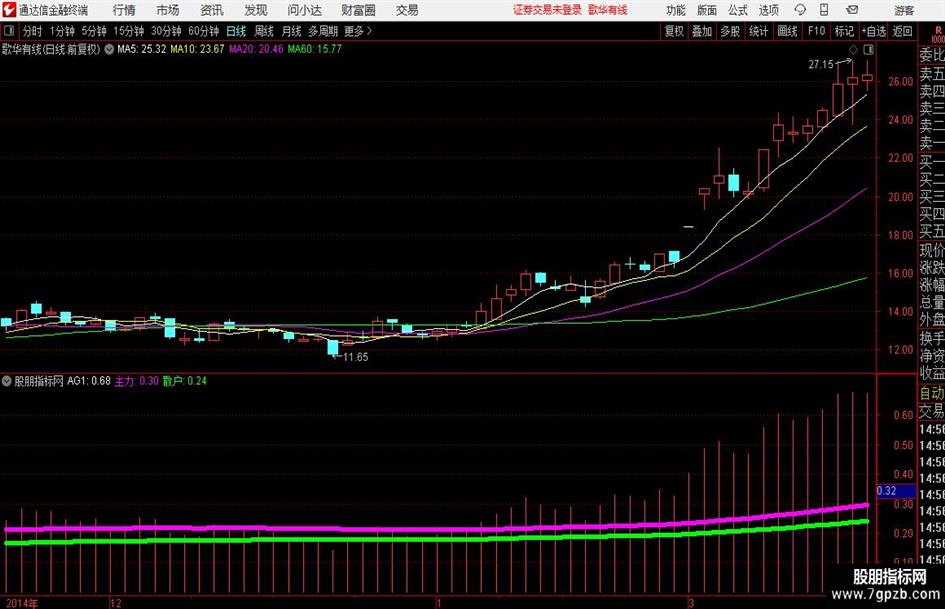Click the 返回 back button
Viewport: 945px width, 609px height.
(x=903, y=31)
